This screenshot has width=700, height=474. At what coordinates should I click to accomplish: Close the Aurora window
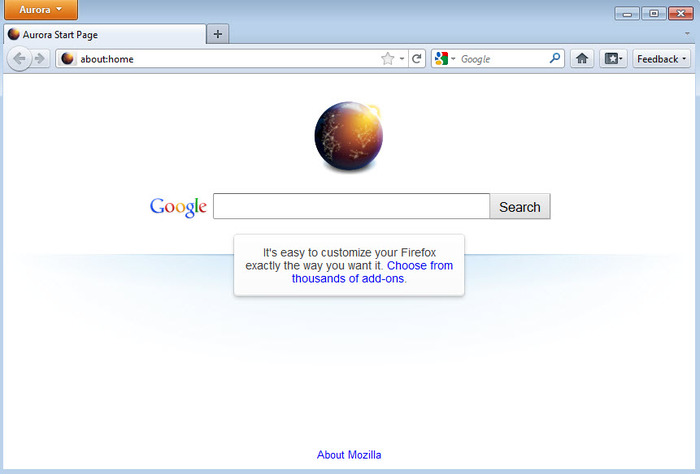pyautogui.click(x=681, y=13)
